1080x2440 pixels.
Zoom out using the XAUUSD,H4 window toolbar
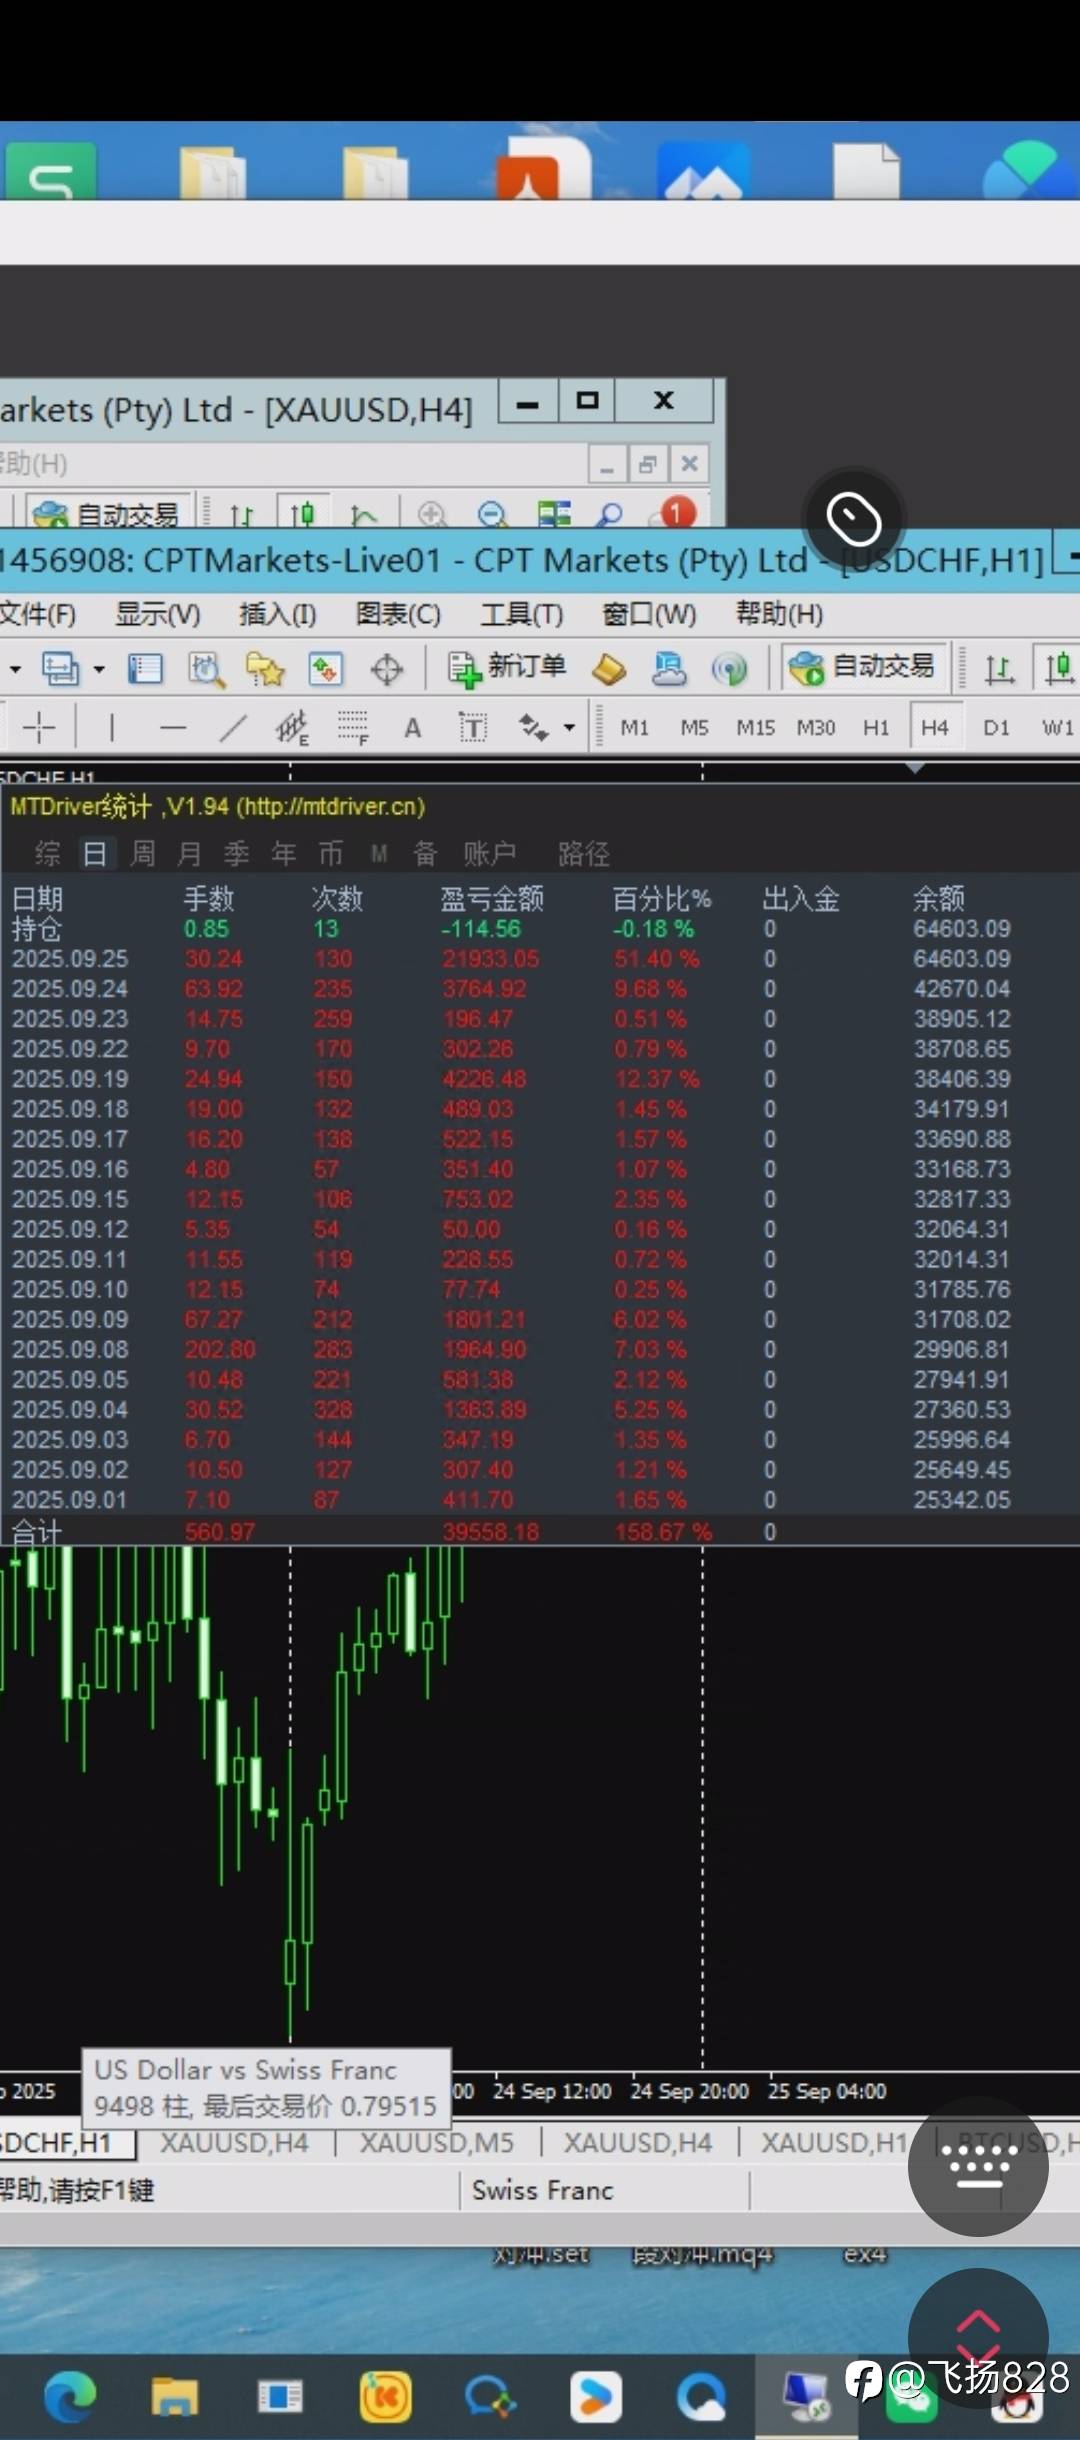(x=492, y=514)
